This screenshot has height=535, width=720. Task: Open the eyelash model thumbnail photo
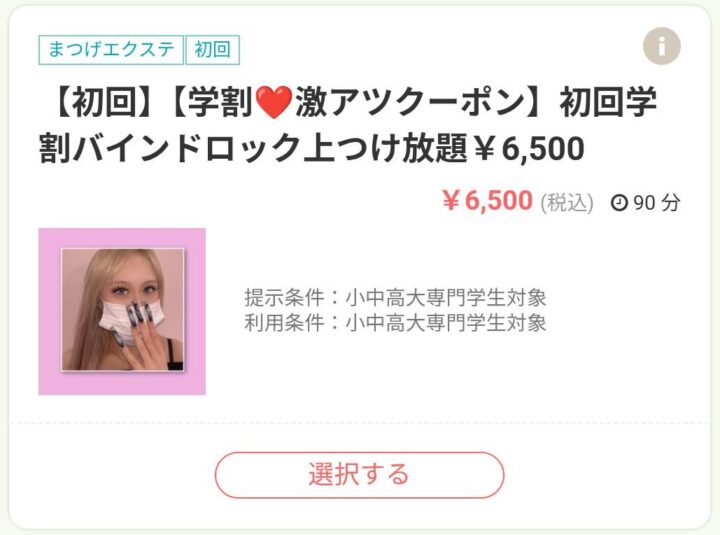click(123, 310)
